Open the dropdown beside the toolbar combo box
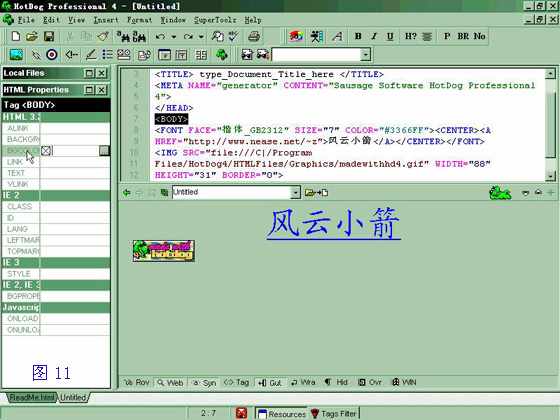Screen dimensions: 560x420 pos(365,55)
